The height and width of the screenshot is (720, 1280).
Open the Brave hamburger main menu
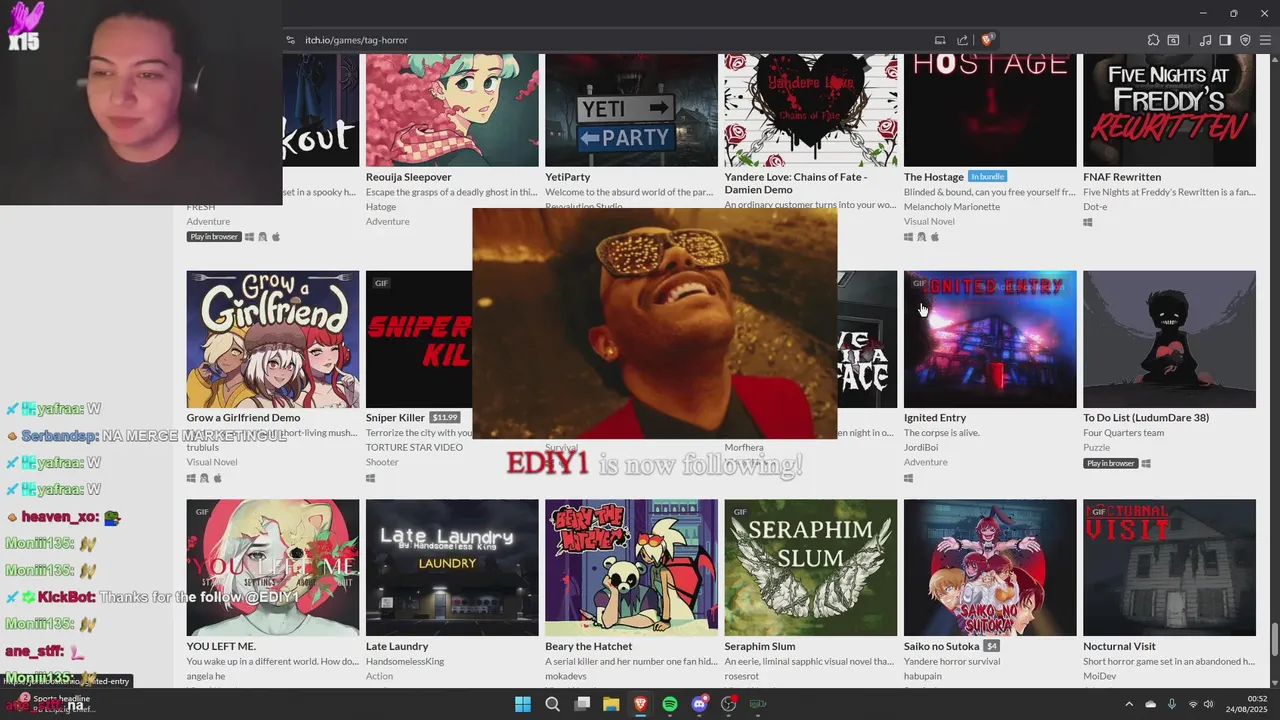tap(1265, 40)
